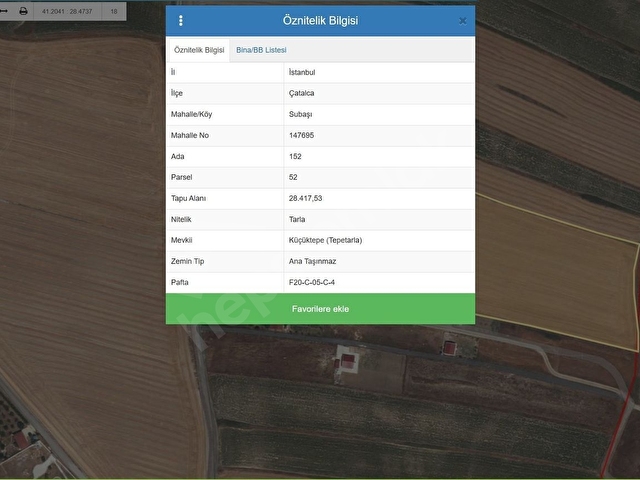Select the Tapu Alanı value 28.417,53
The image size is (640, 480).
tap(305, 198)
